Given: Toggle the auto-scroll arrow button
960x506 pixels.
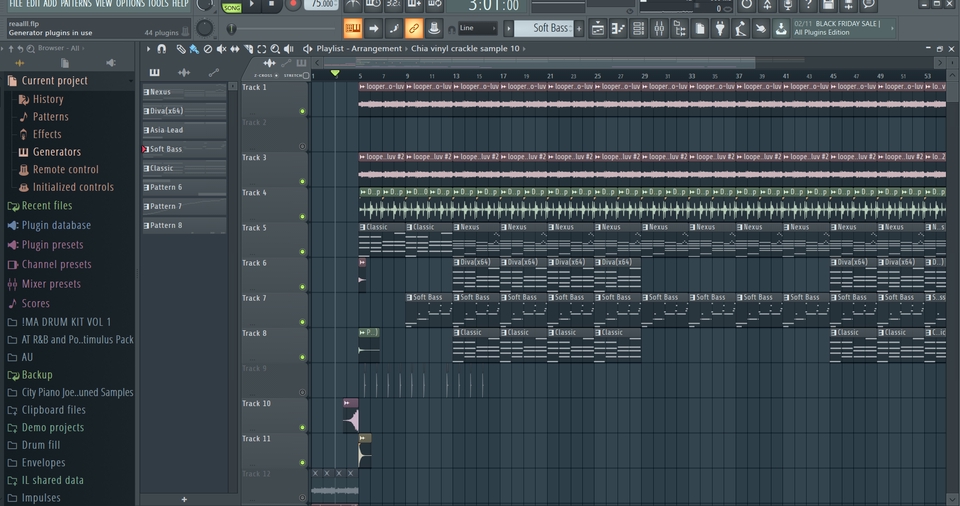Looking at the screenshot, I should coord(373,28).
